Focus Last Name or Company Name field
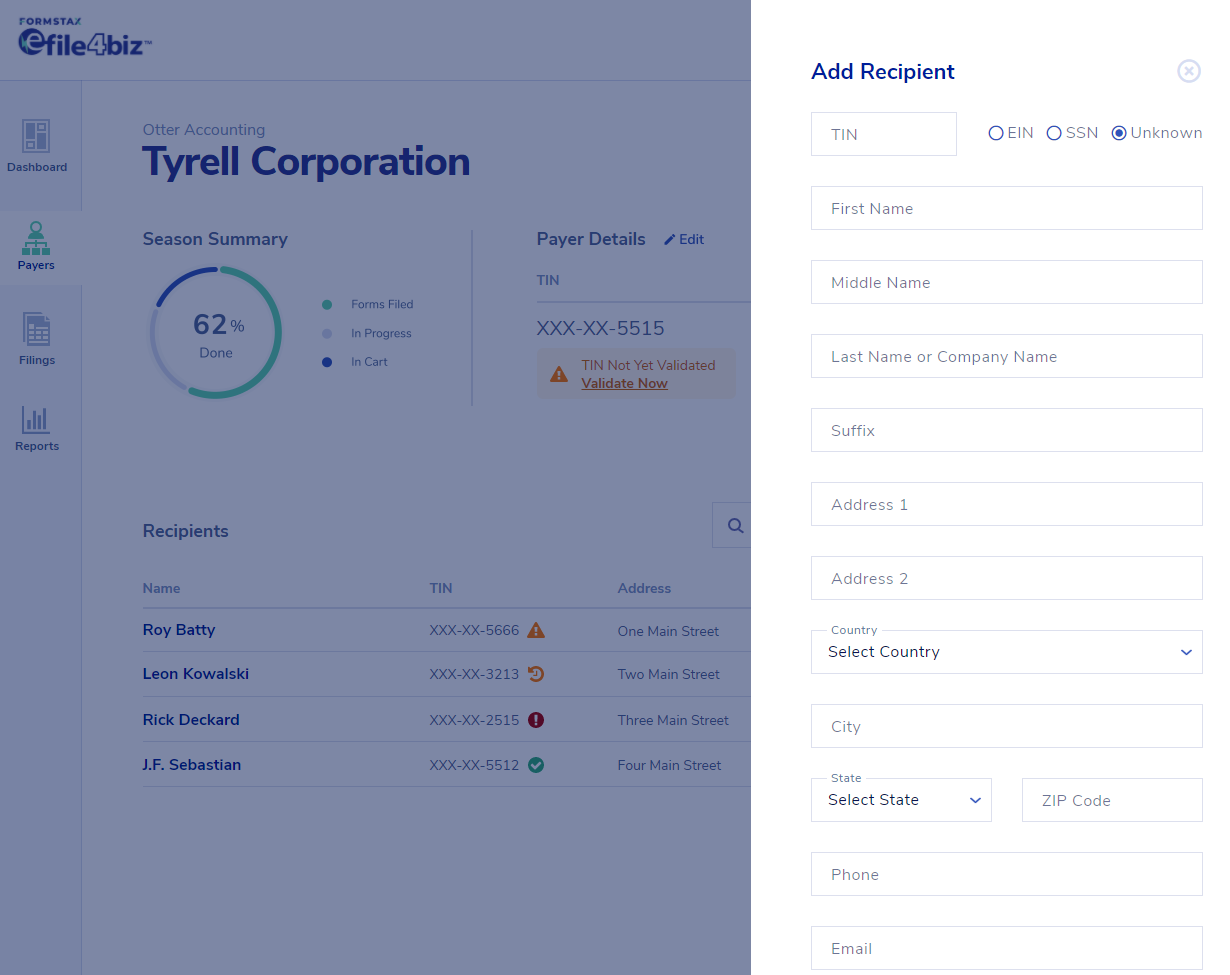Screen dimensions: 1230x975 1007,356
